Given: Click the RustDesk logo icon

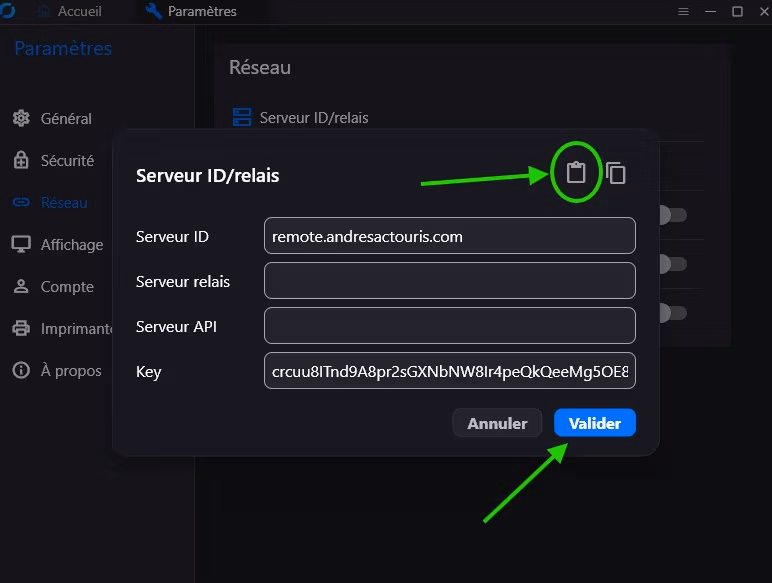Looking at the screenshot, I should [x=7, y=10].
